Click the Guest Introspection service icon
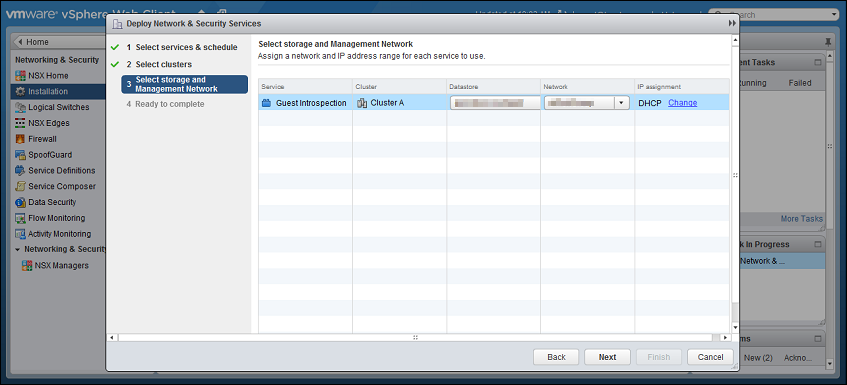847x385 pixels. (266, 103)
